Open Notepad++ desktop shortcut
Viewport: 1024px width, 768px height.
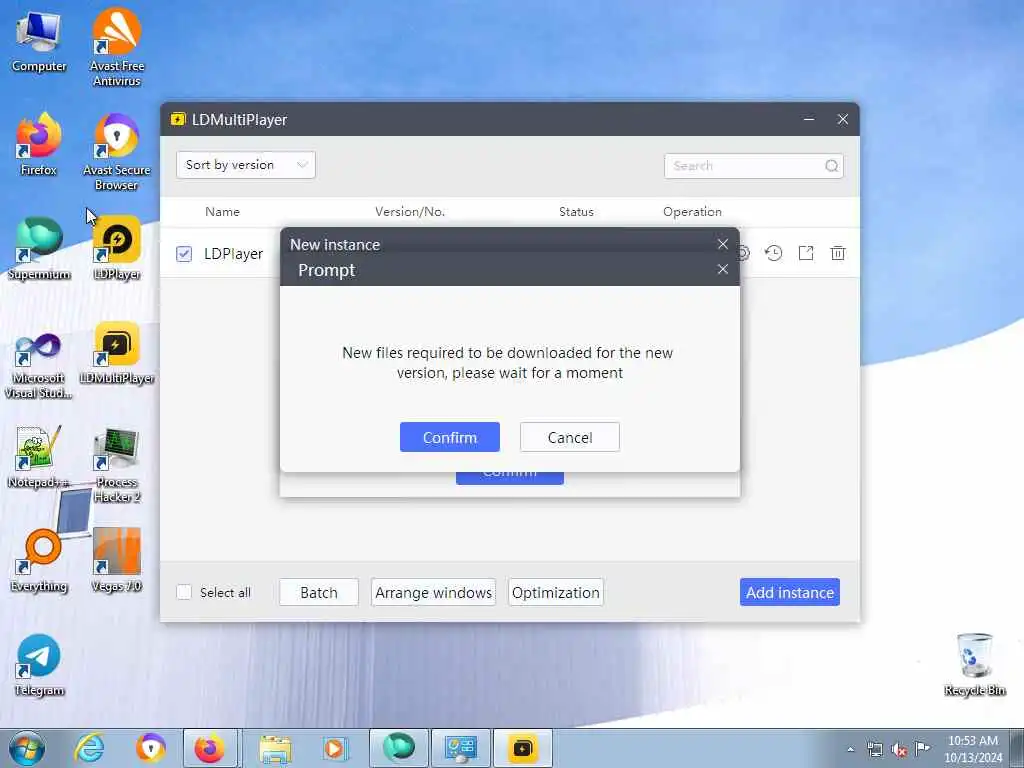[x=39, y=457]
